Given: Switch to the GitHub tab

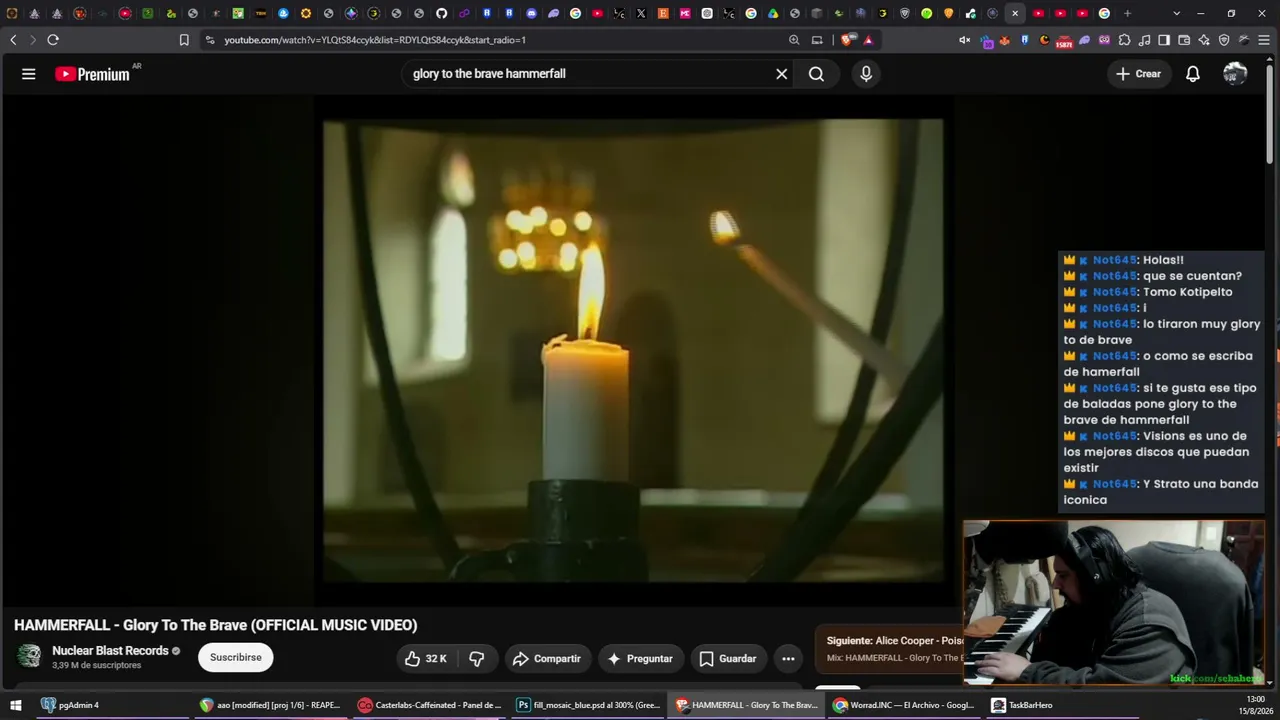Looking at the screenshot, I should [x=441, y=13].
